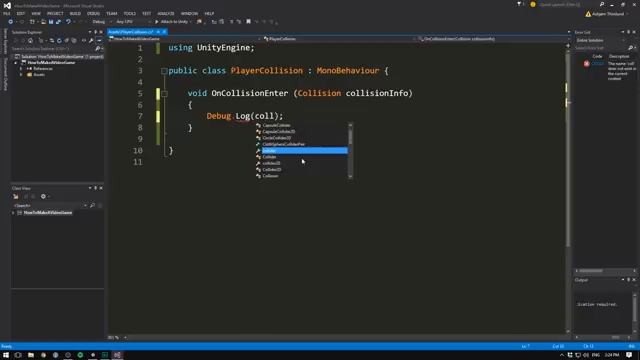This screenshot has width=640, height=360.
Task: Collapse the PlayerCollision class code block
Action: click(x=164, y=71)
